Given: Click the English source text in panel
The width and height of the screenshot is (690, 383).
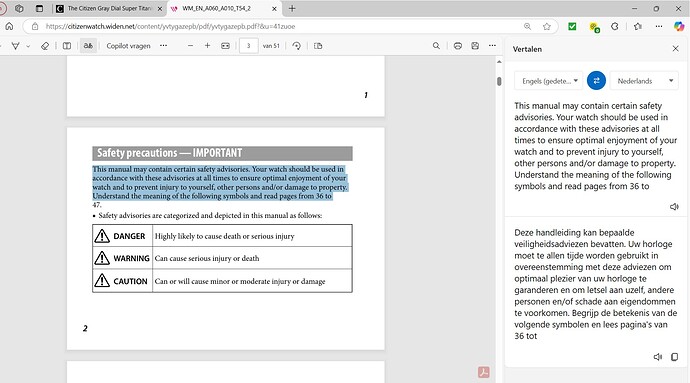Looking at the screenshot, I should click(595, 146).
